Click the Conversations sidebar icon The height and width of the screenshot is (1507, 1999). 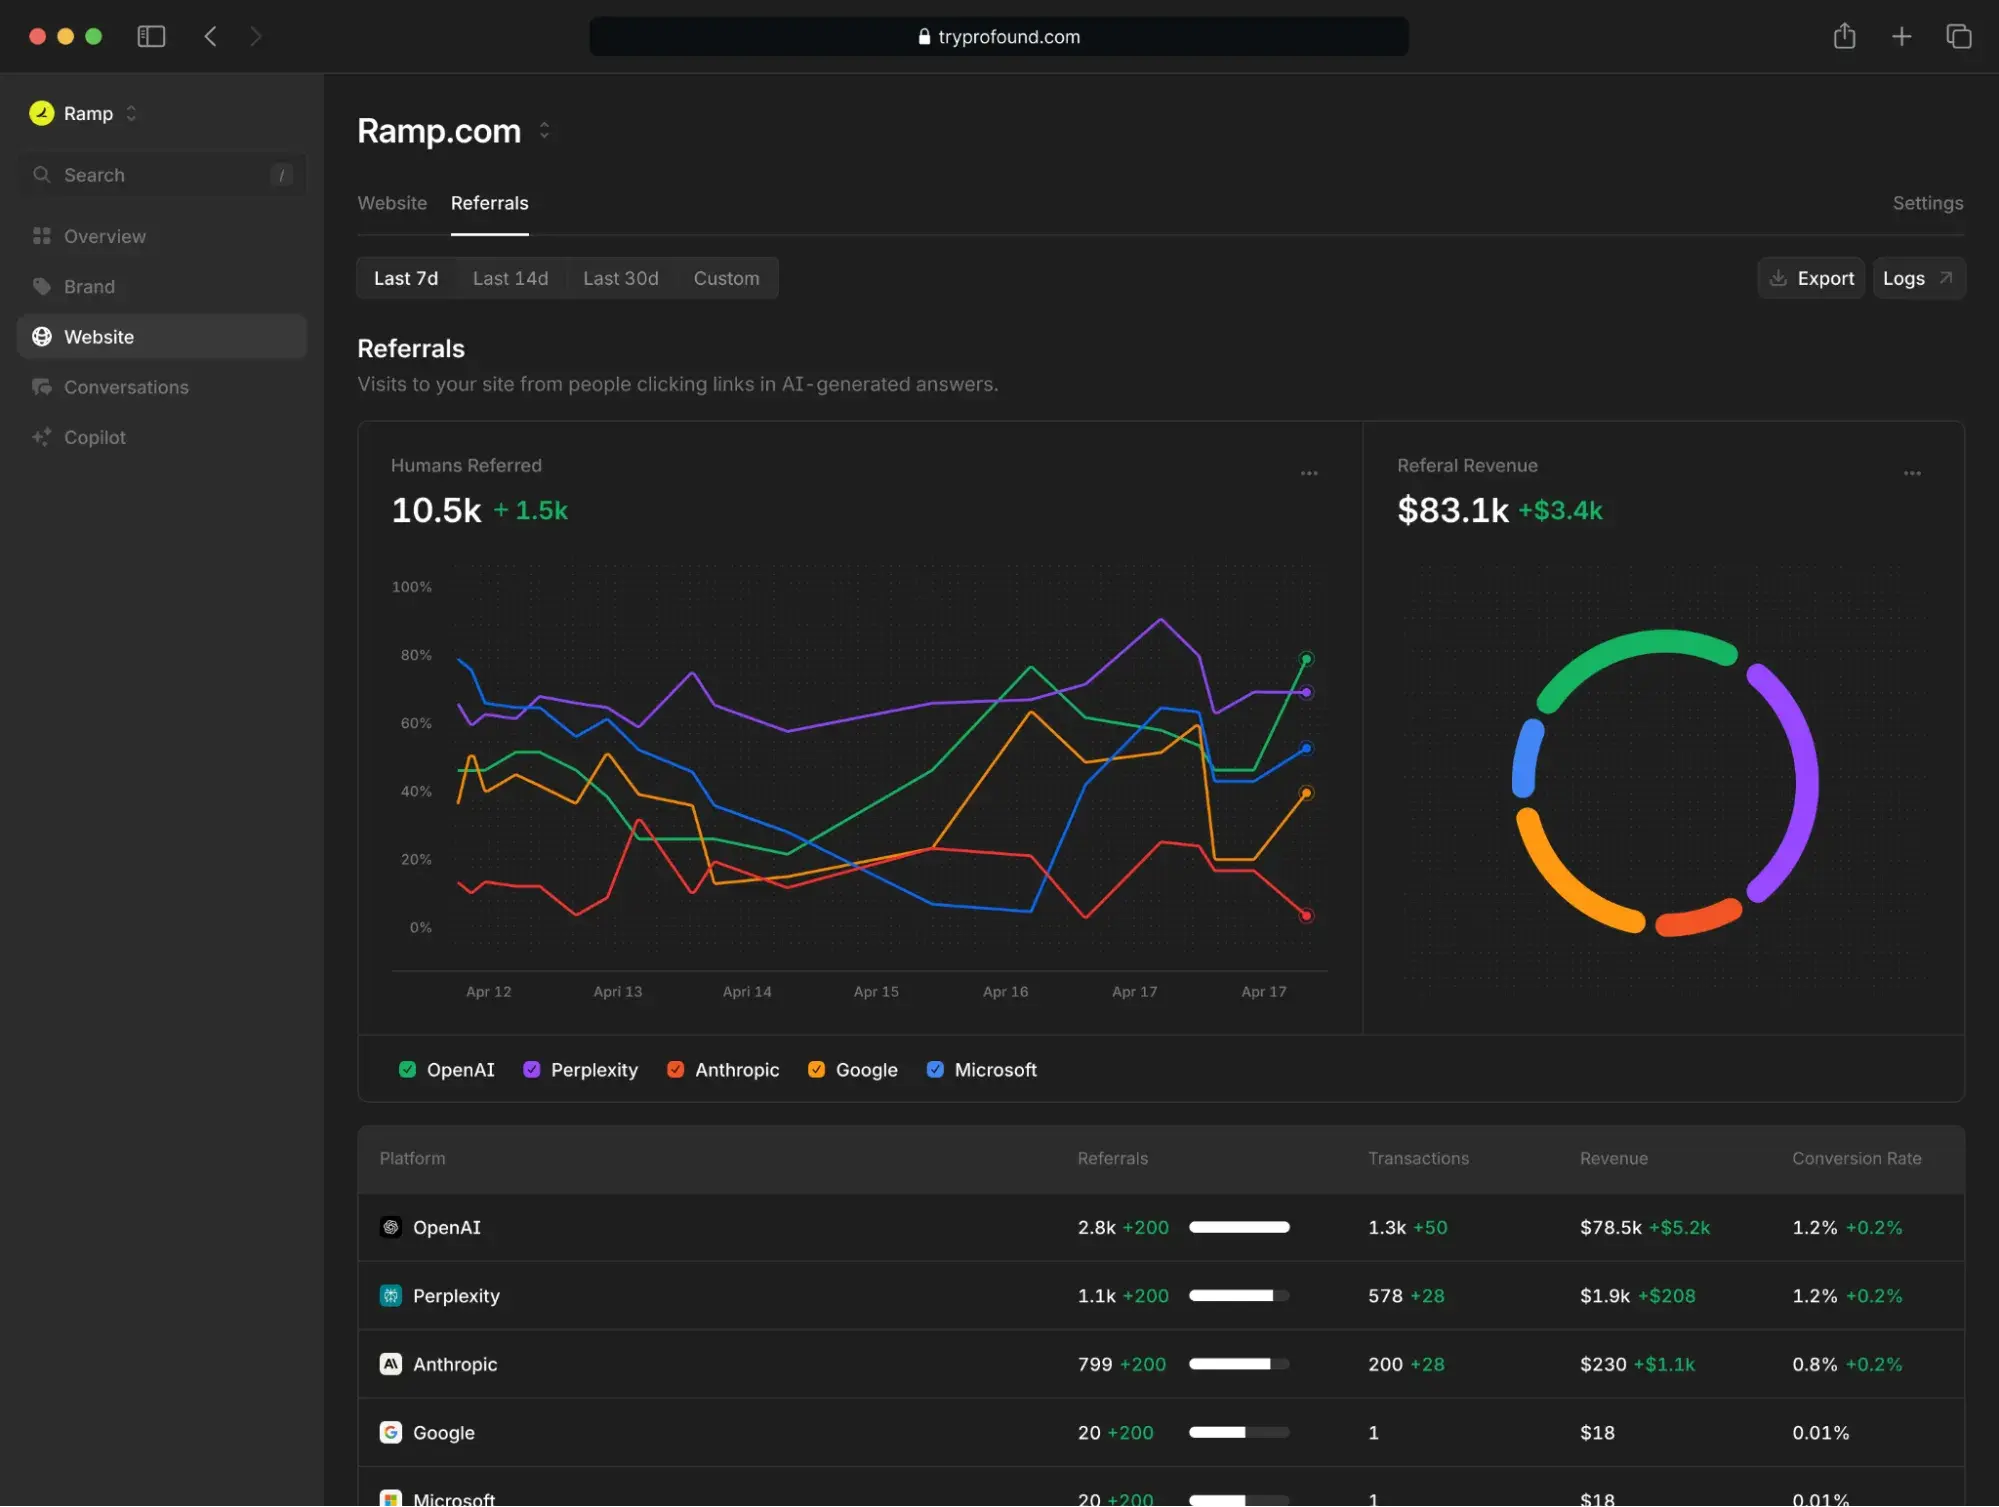42,387
